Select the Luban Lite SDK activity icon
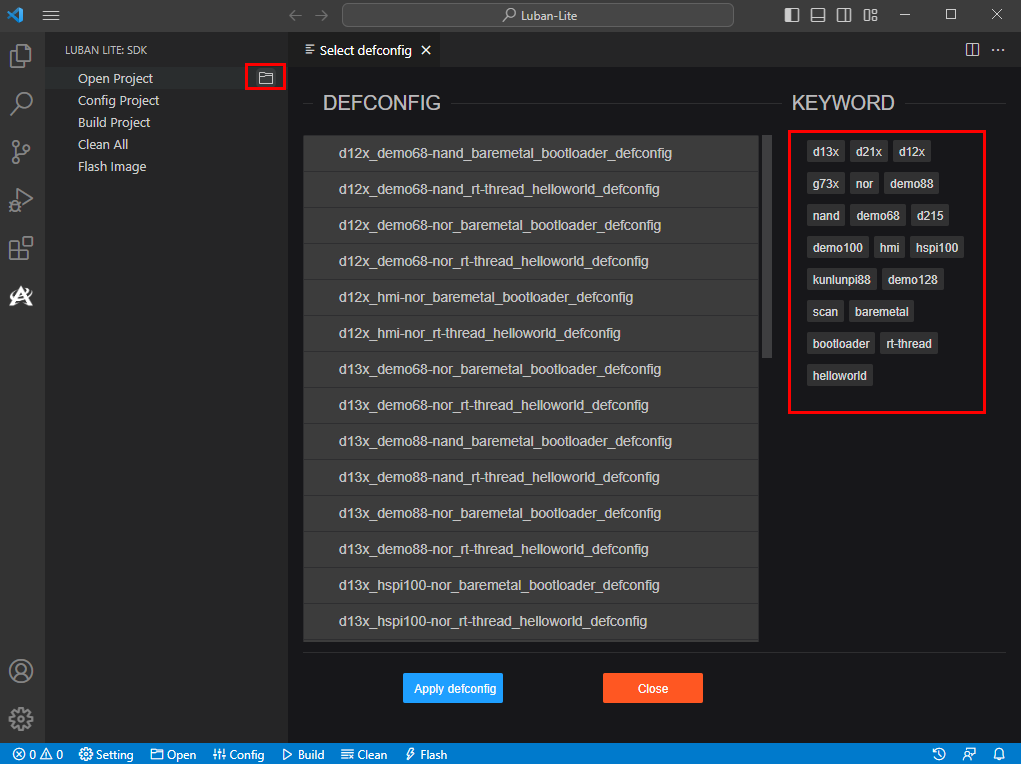This screenshot has width=1021, height=764. coord(21,296)
